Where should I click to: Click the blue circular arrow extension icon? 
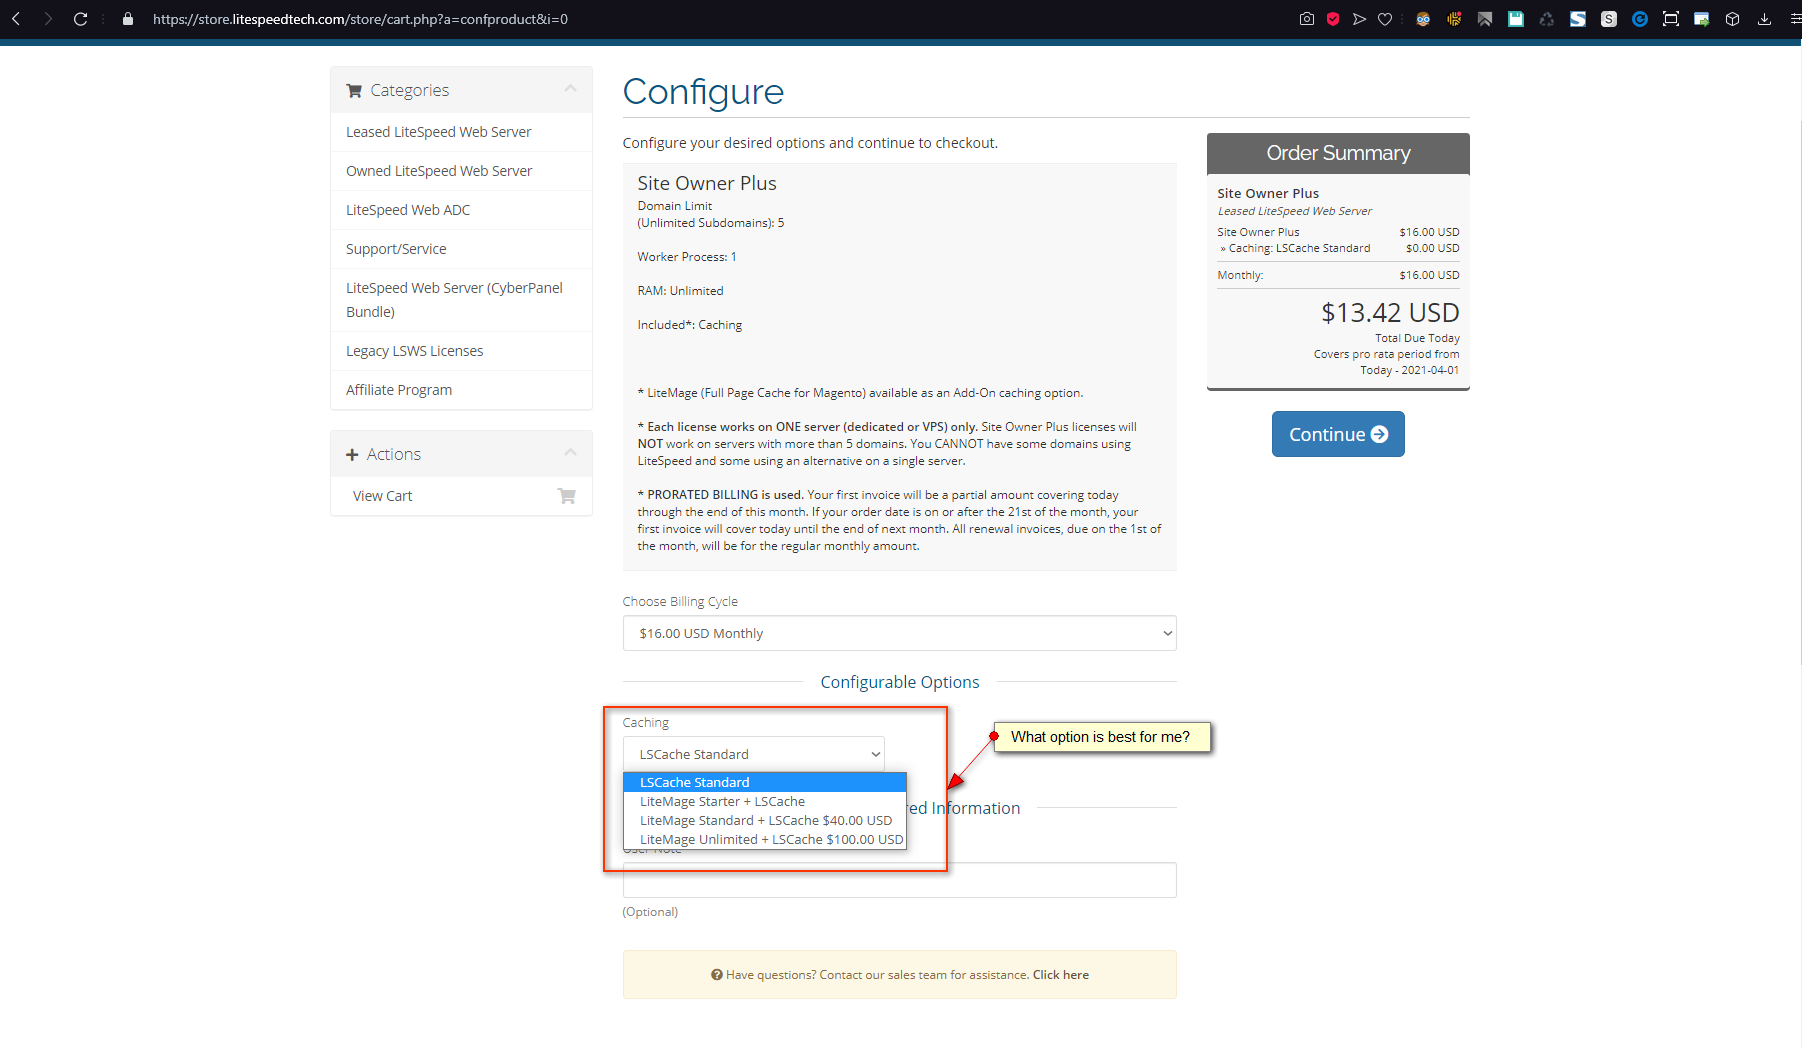point(1640,19)
